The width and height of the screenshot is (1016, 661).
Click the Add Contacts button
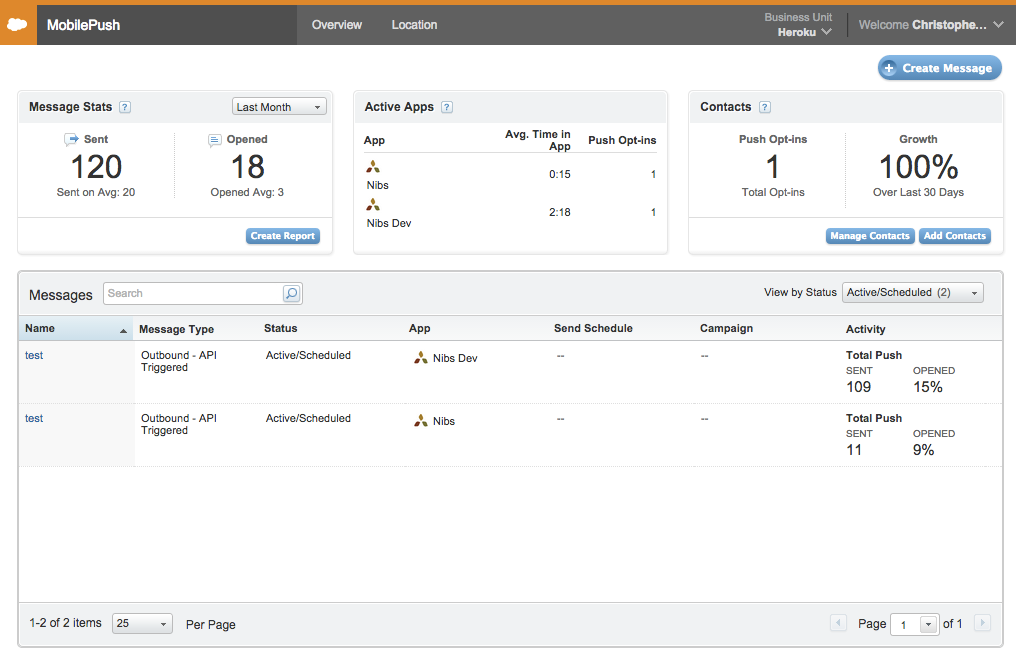tap(954, 236)
